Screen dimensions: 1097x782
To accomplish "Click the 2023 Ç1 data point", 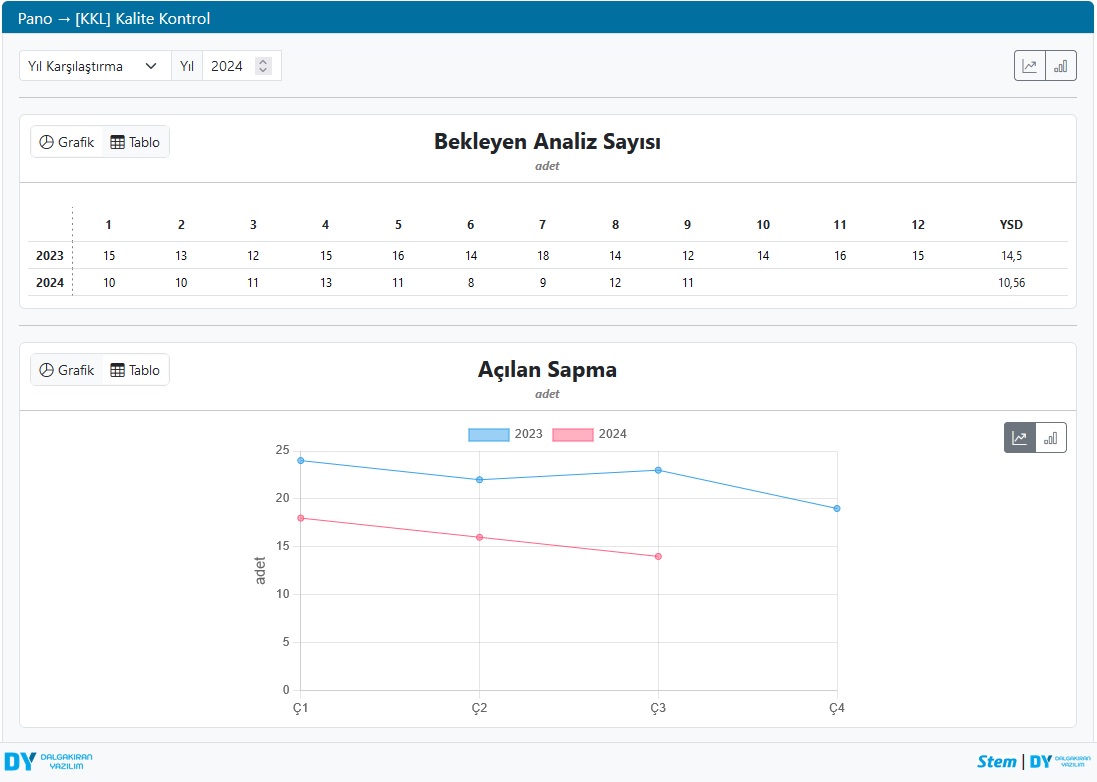I will point(300,460).
